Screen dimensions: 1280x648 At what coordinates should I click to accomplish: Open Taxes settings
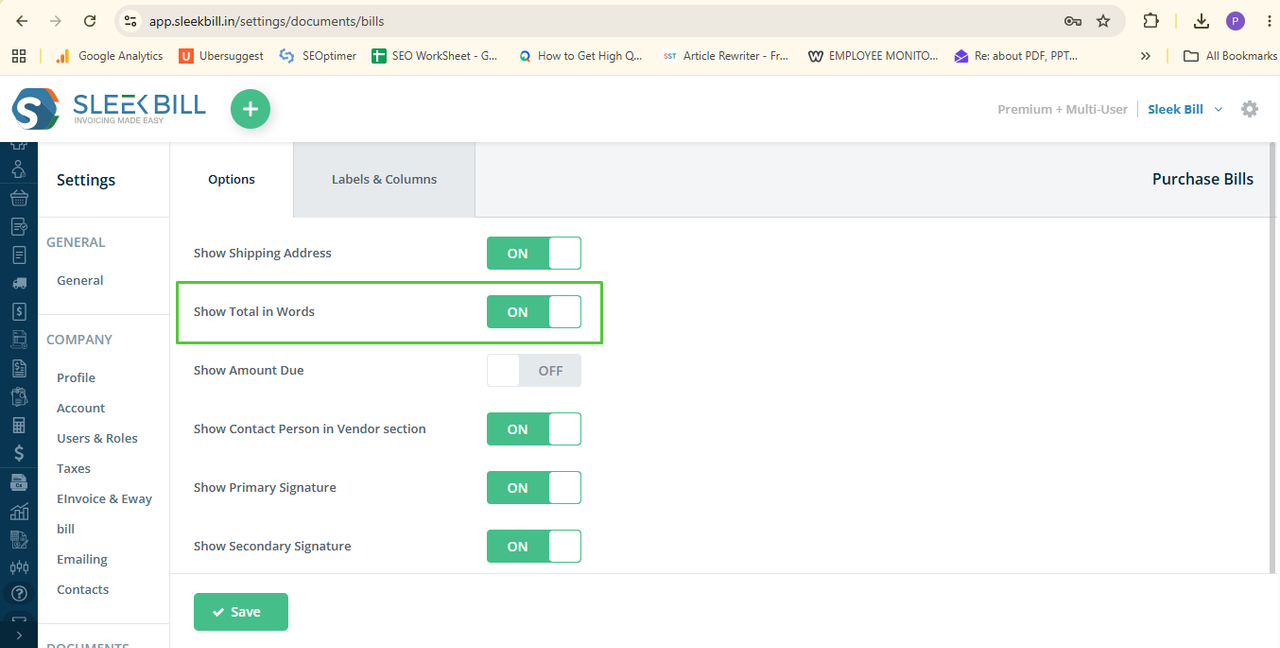pos(74,468)
